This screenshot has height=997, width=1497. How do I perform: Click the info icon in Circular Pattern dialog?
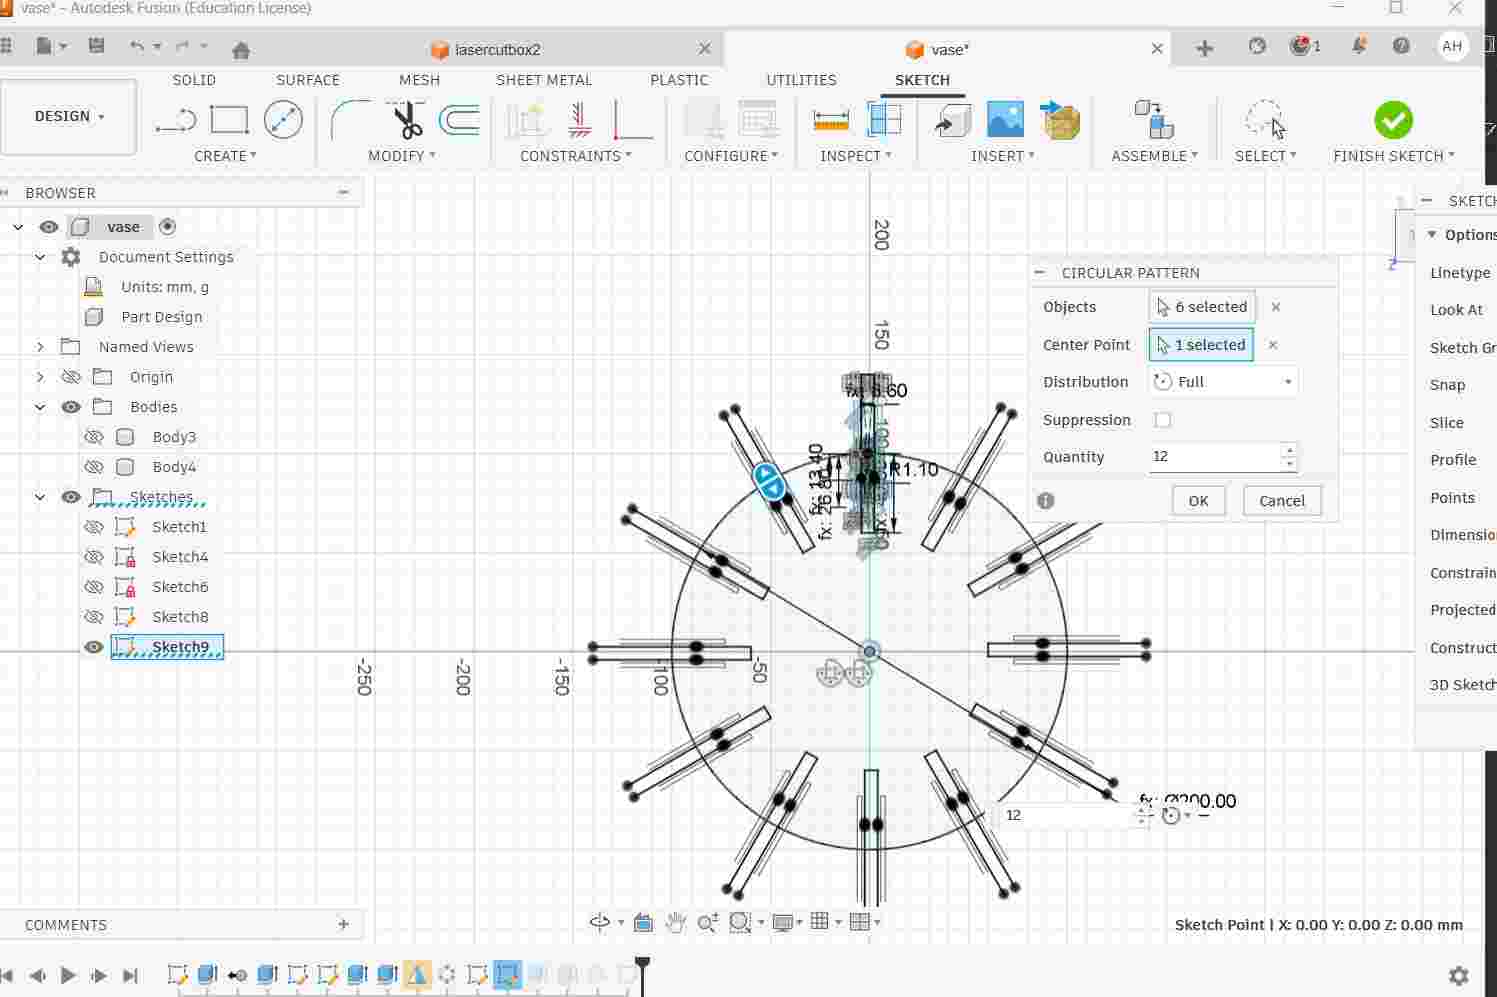1046,501
